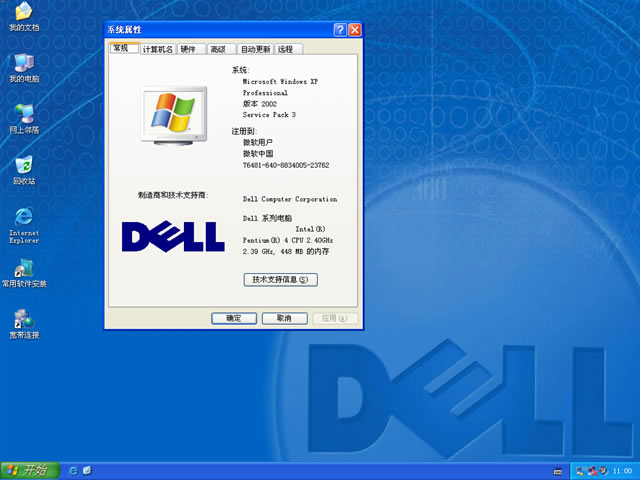The image size is (640, 480).
Task: Open the 高级 tab
Action: 221,49
